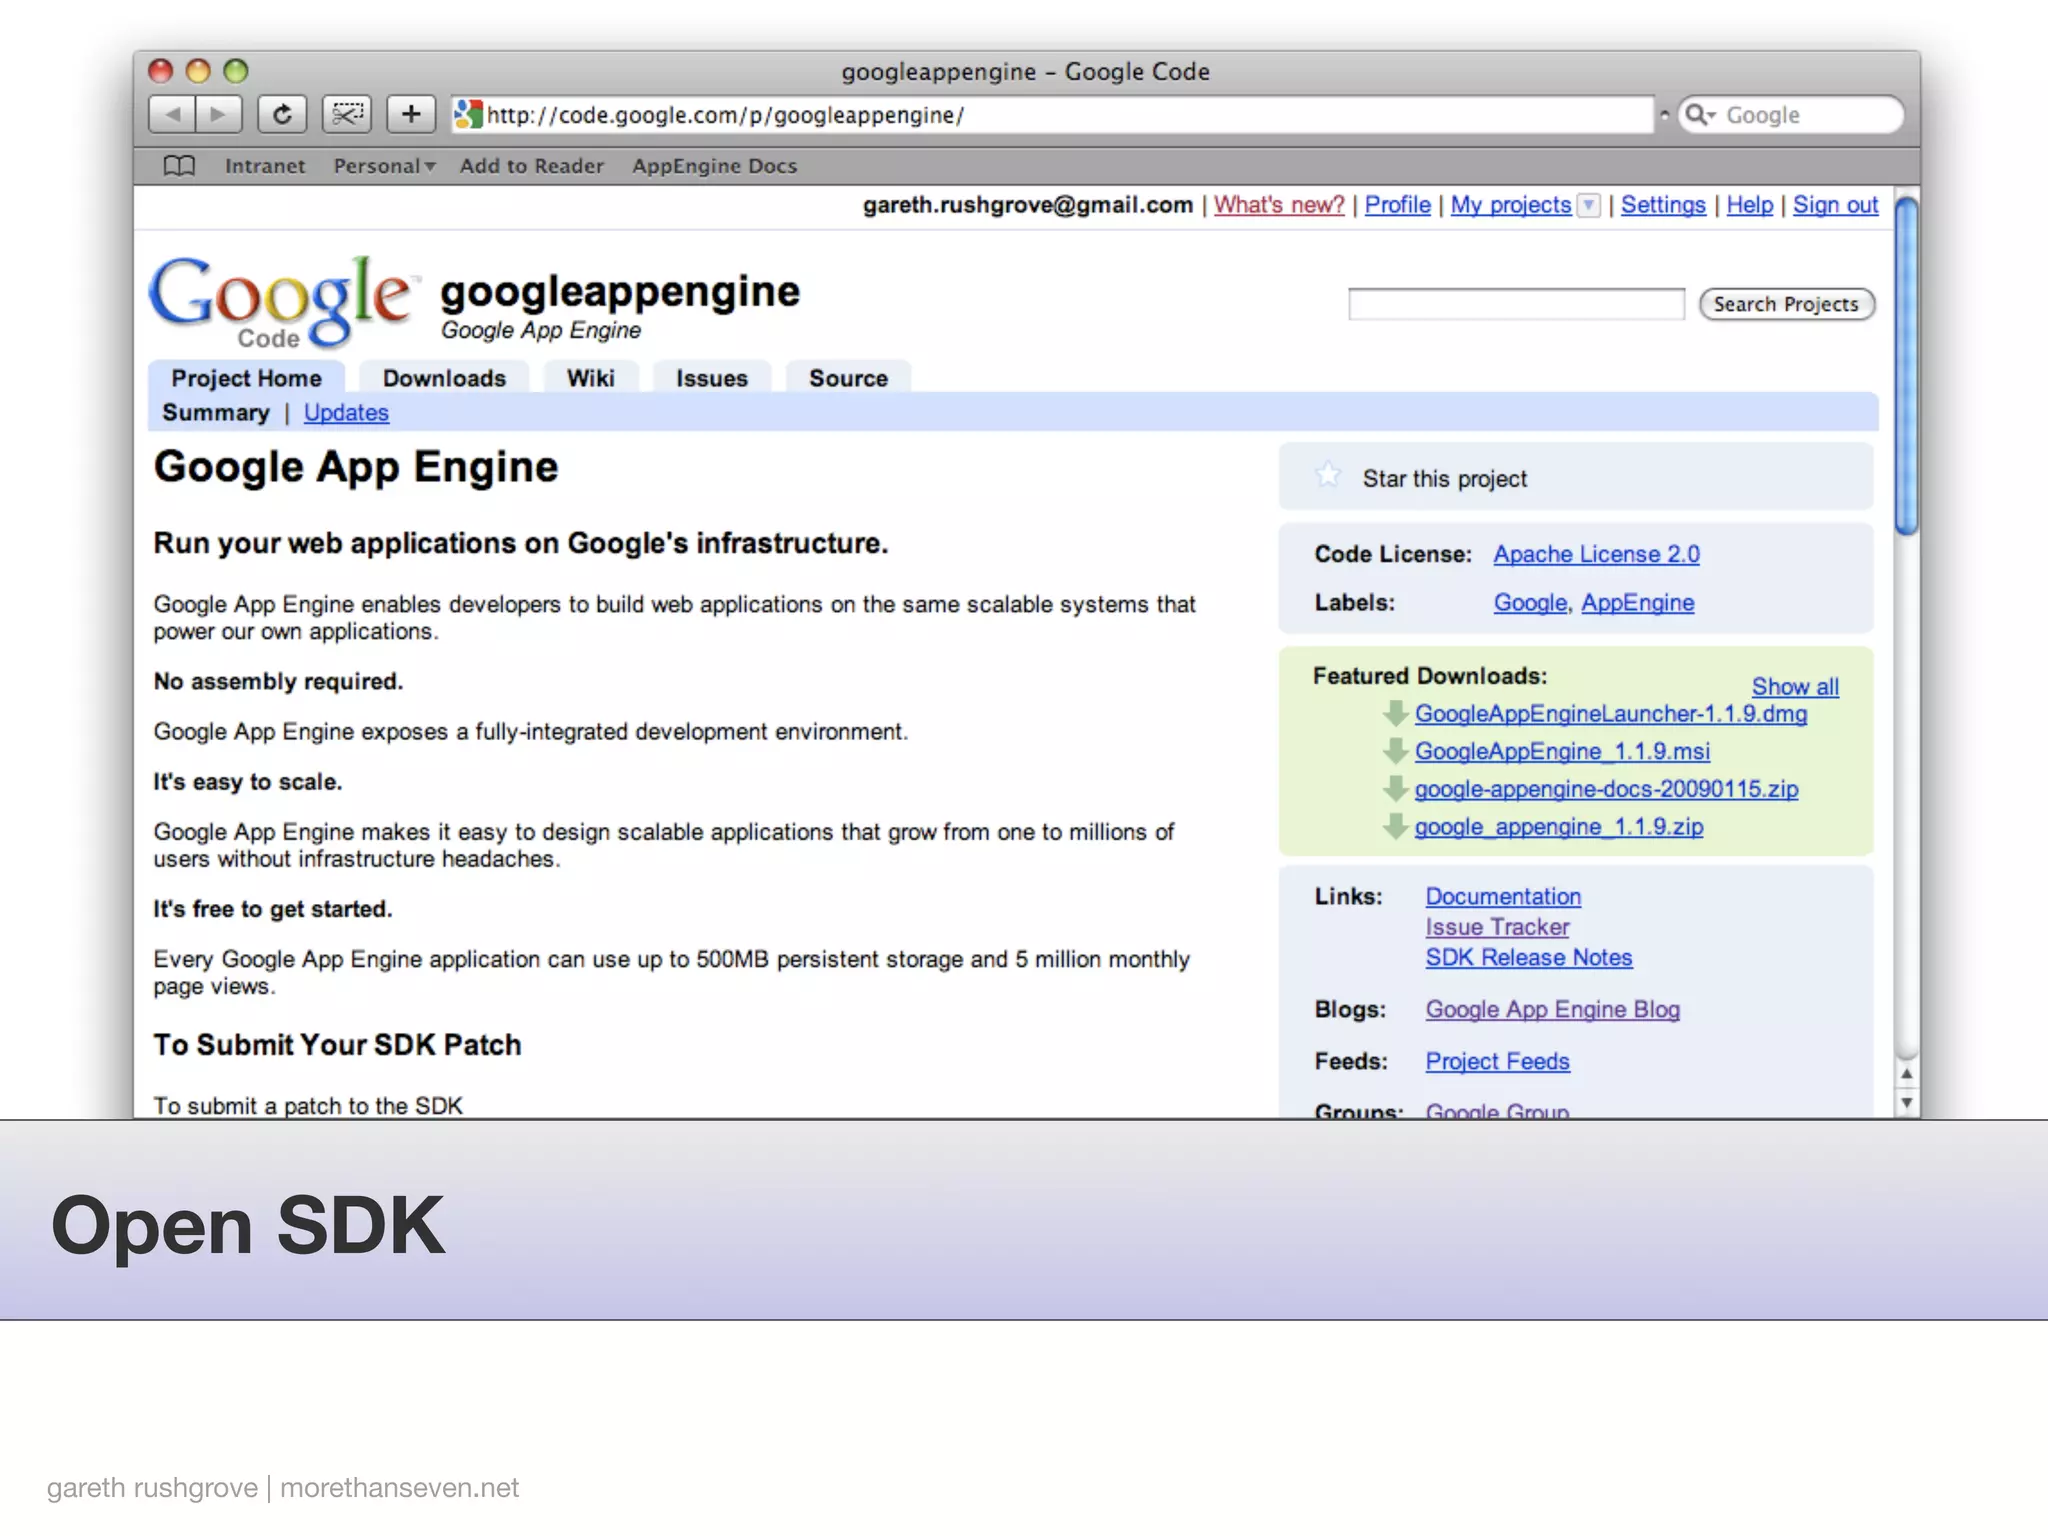Click the Add to Reader bookmarklet
The width and height of the screenshot is (2048, 1536).
point(531,166)
